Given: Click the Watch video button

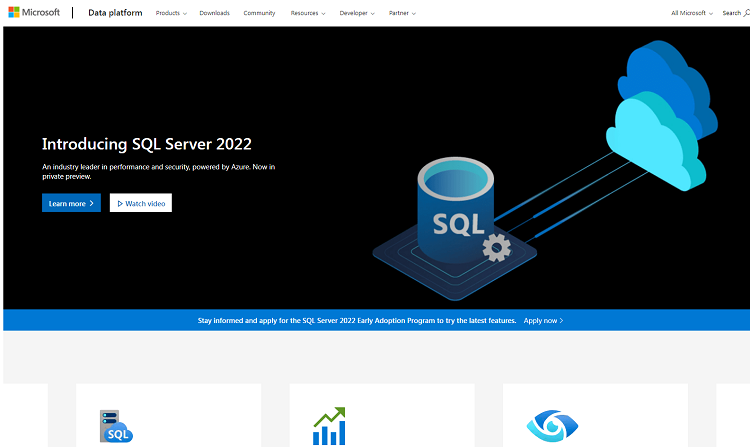Looking at the screenshot, I should click(141, 203).
